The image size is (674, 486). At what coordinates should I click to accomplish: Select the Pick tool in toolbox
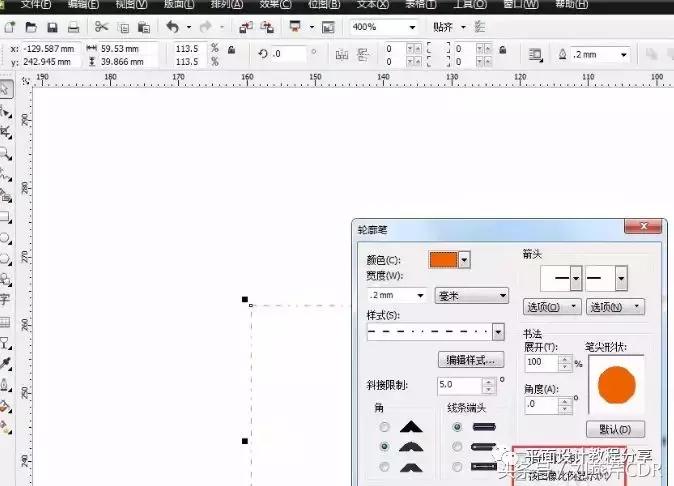click(x=5, y=89)
